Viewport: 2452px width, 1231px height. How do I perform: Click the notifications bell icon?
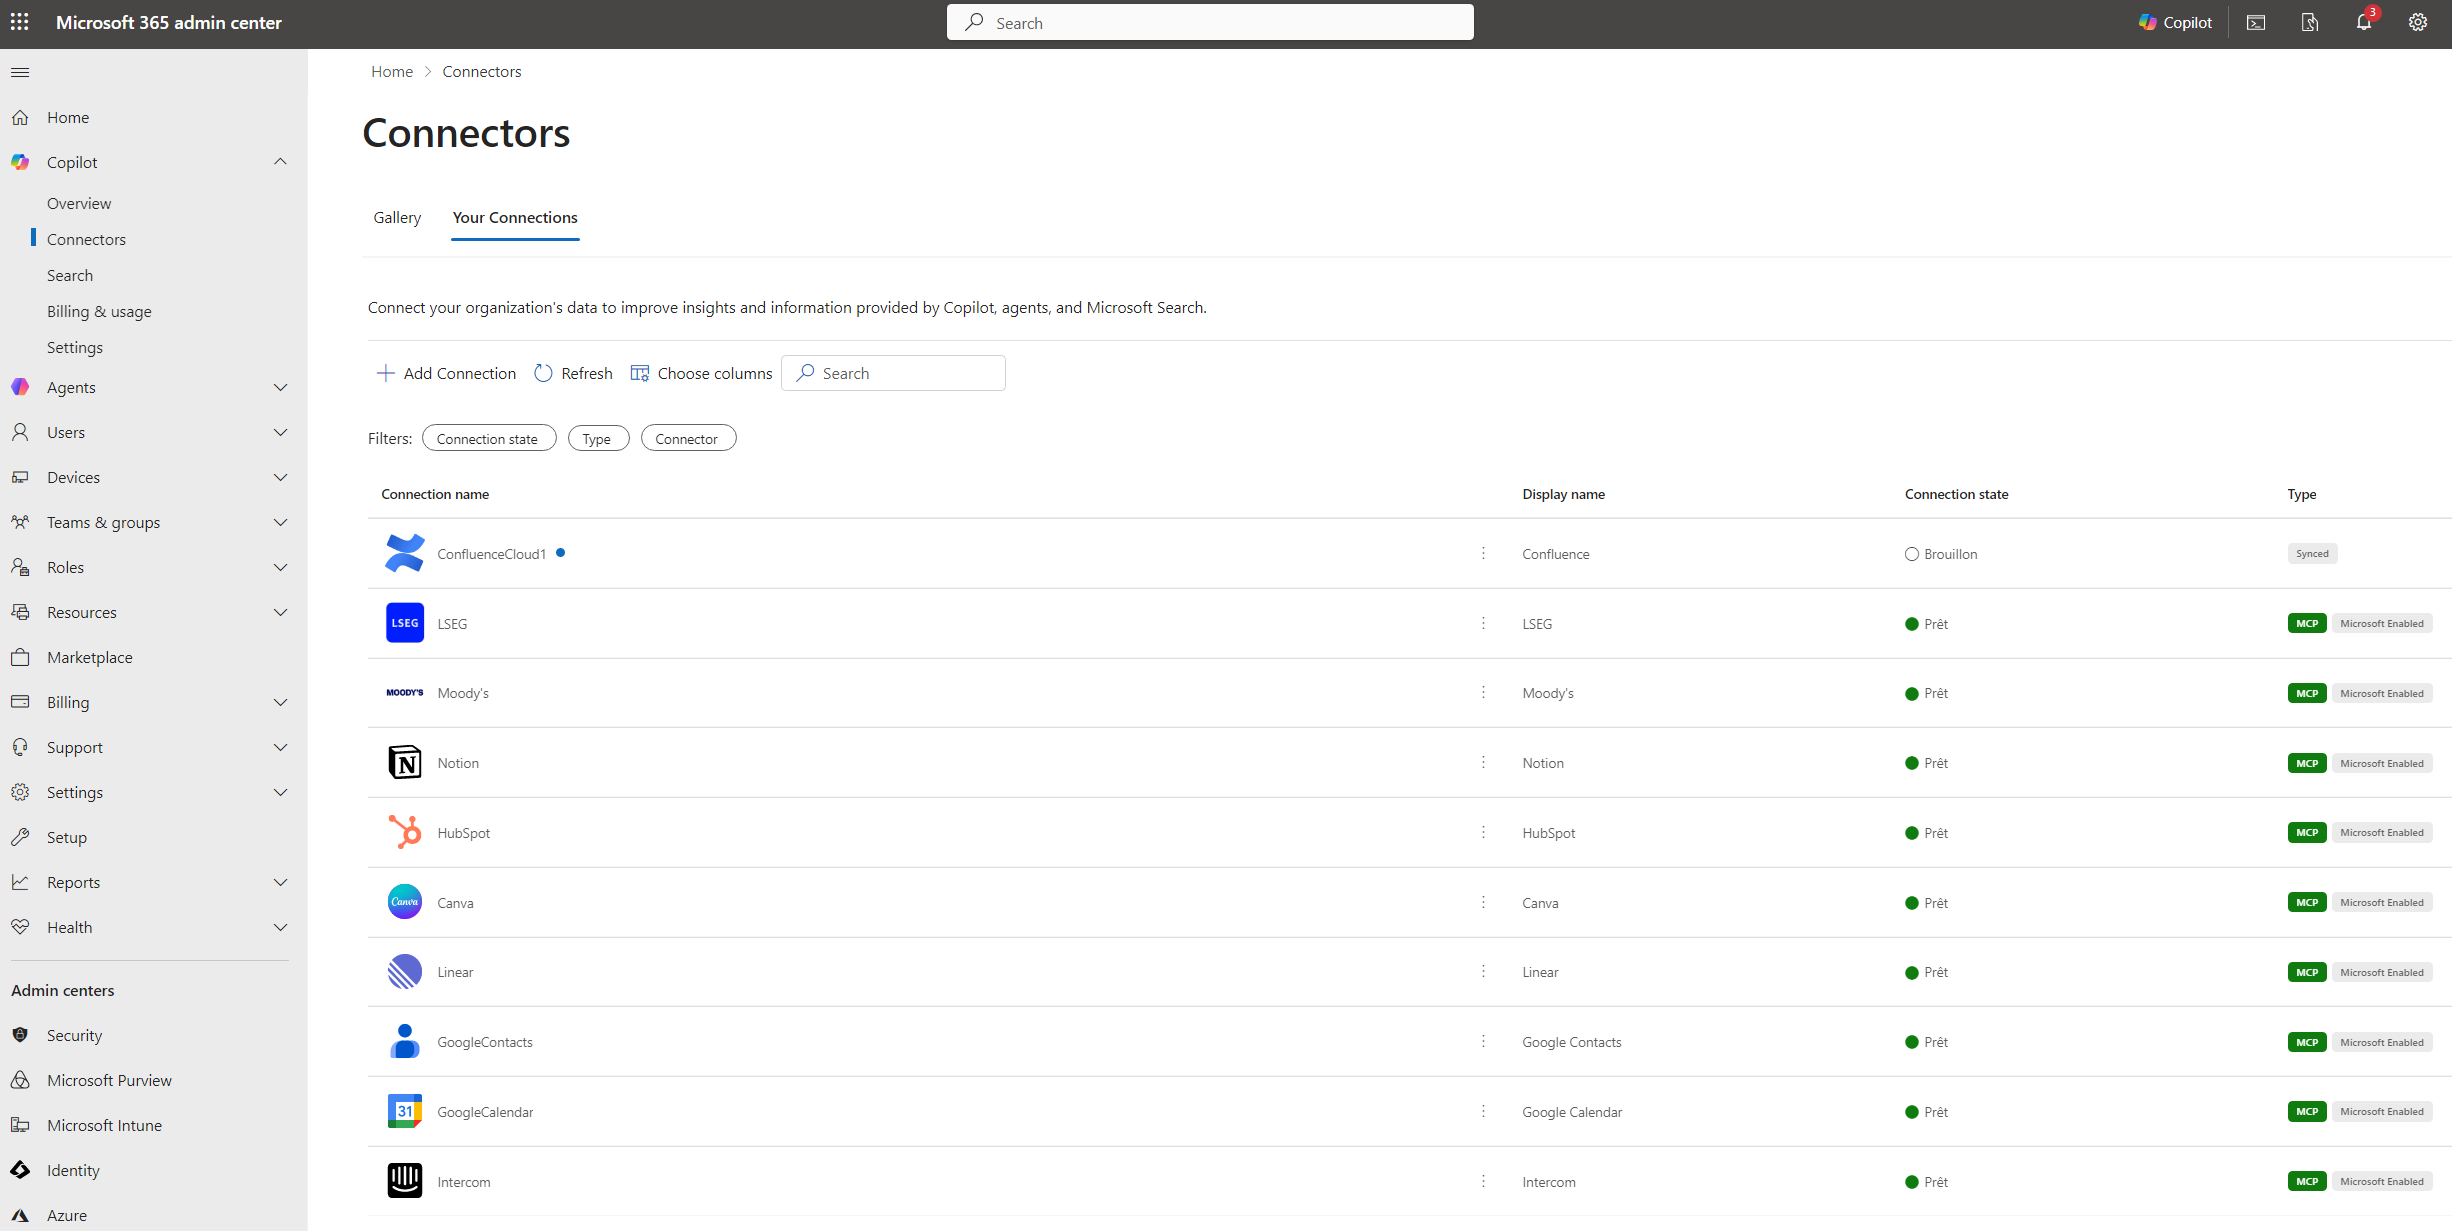2363,22
